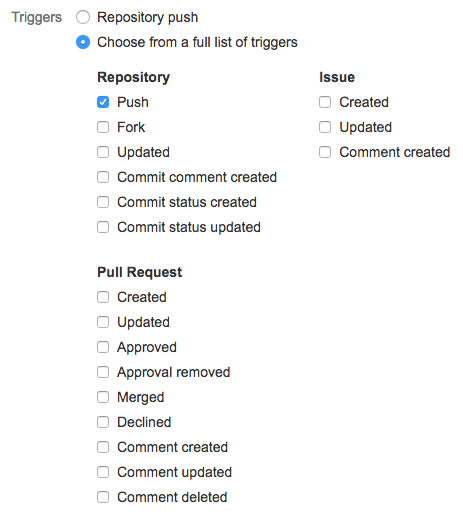This screenshot has width=463, height=521.
Task: Enable the Approval removed trigger
Action: (103, 372)
